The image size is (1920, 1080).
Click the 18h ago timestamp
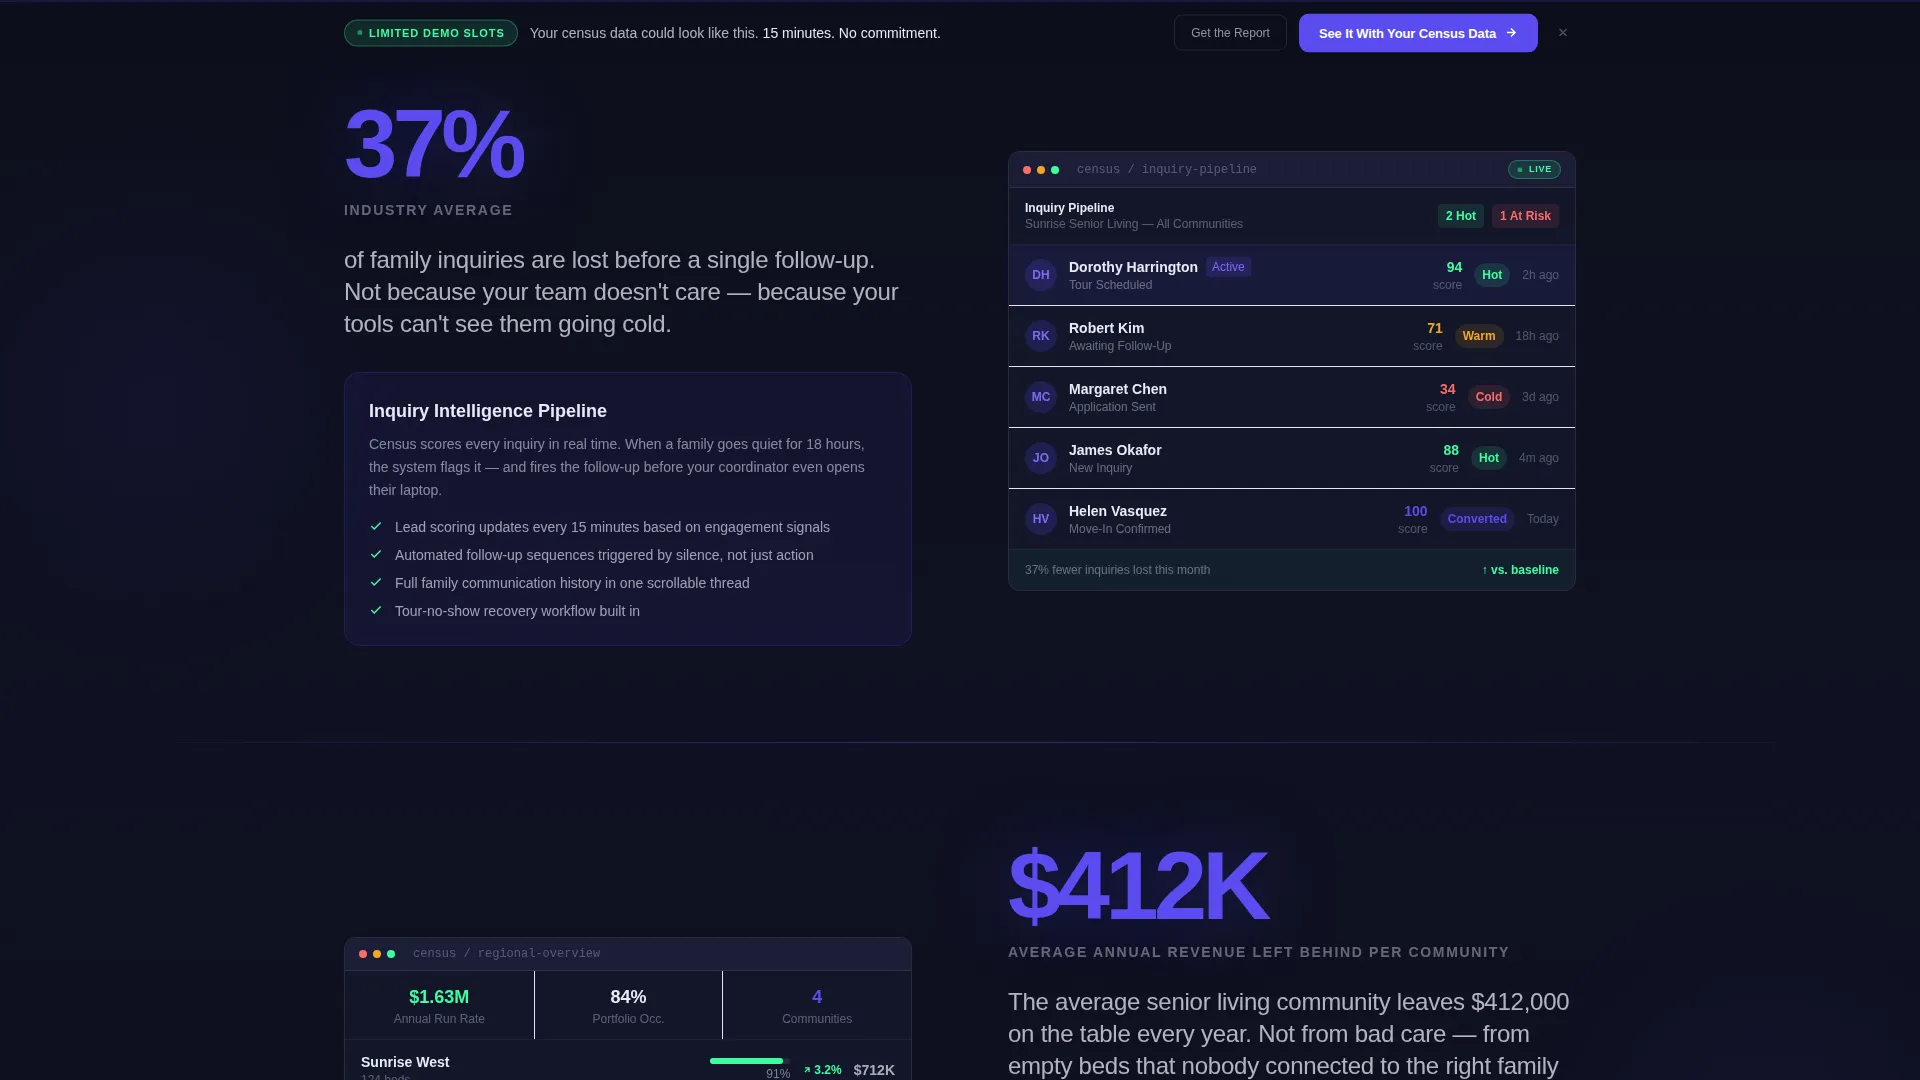[x=1537, y=336]
